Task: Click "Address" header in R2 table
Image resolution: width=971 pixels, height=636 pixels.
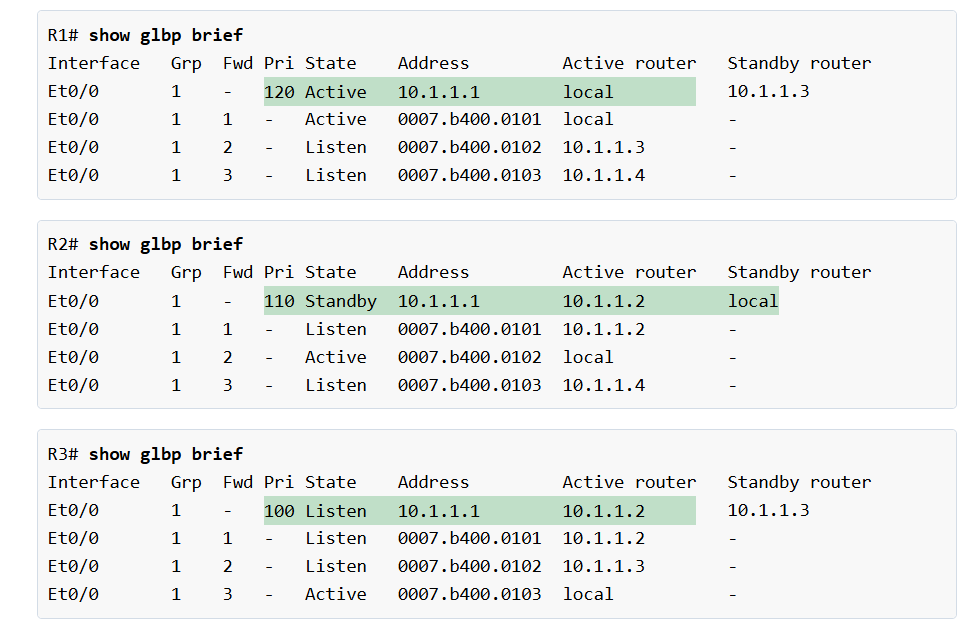Action: click(433, 272)
